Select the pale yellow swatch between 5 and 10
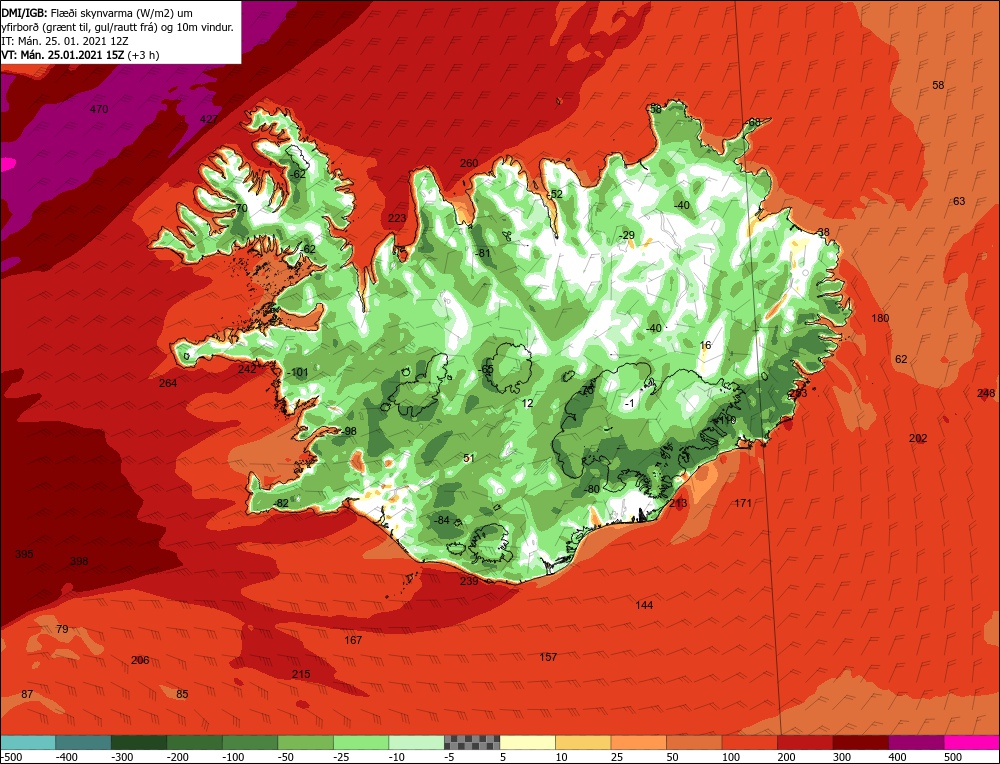The width and height of the screenshot is (1000, 764). pyautogui.click(x=527, y=742)
